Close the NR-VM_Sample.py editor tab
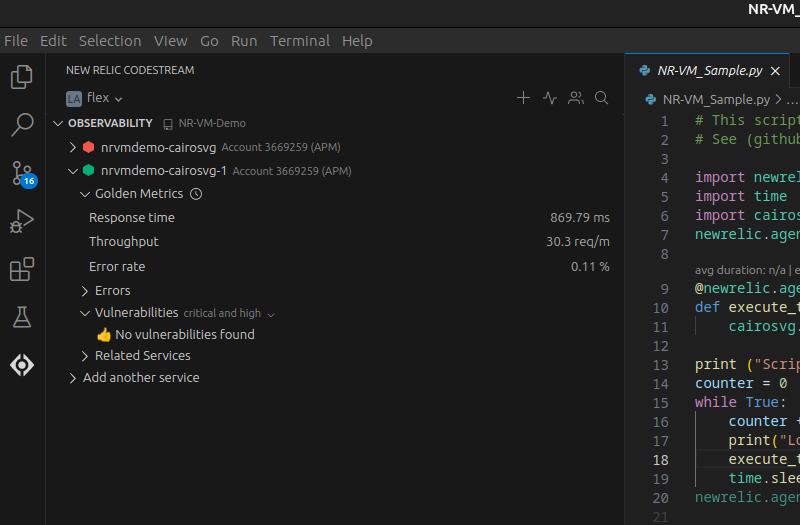Screen dimensions: 800x525 click(x=775, y=71)
